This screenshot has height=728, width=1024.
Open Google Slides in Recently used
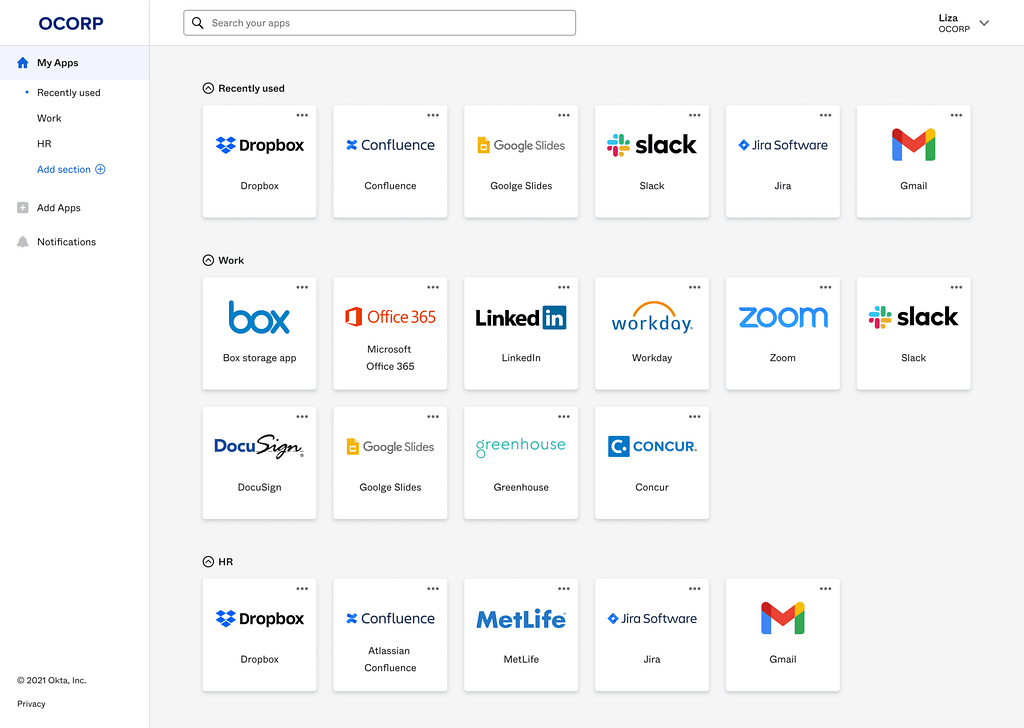520,161
